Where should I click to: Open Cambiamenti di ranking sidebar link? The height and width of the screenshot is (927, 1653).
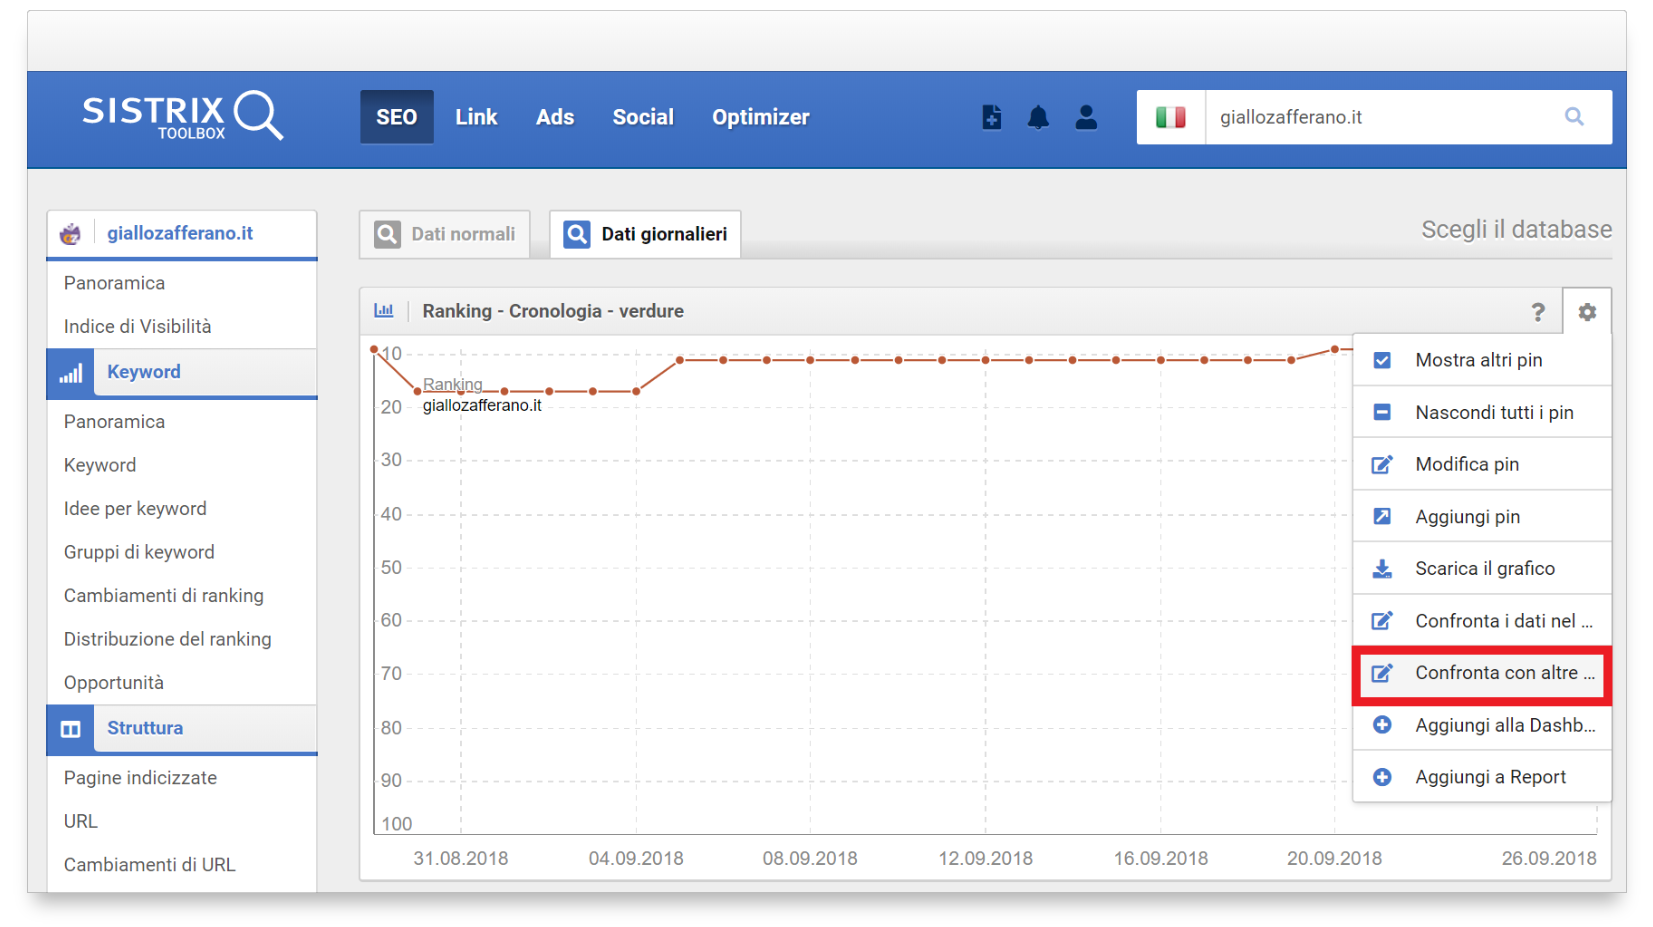click(x=164, y=596)
